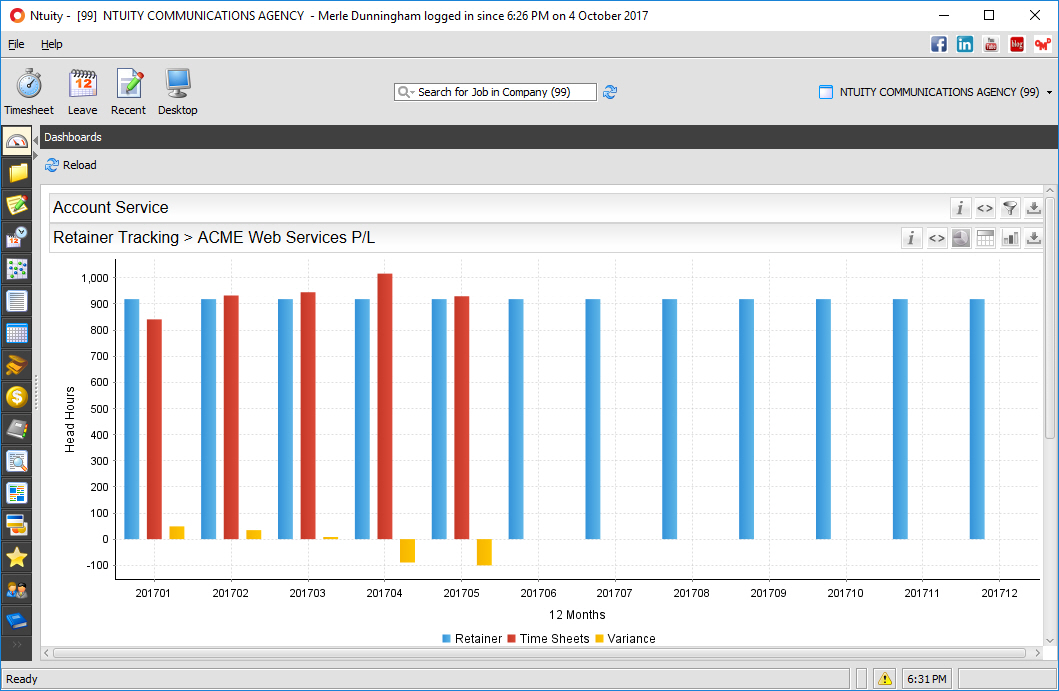Open the lined document sidebar icon
The image size is (1059, 691).
click(17, 301)
